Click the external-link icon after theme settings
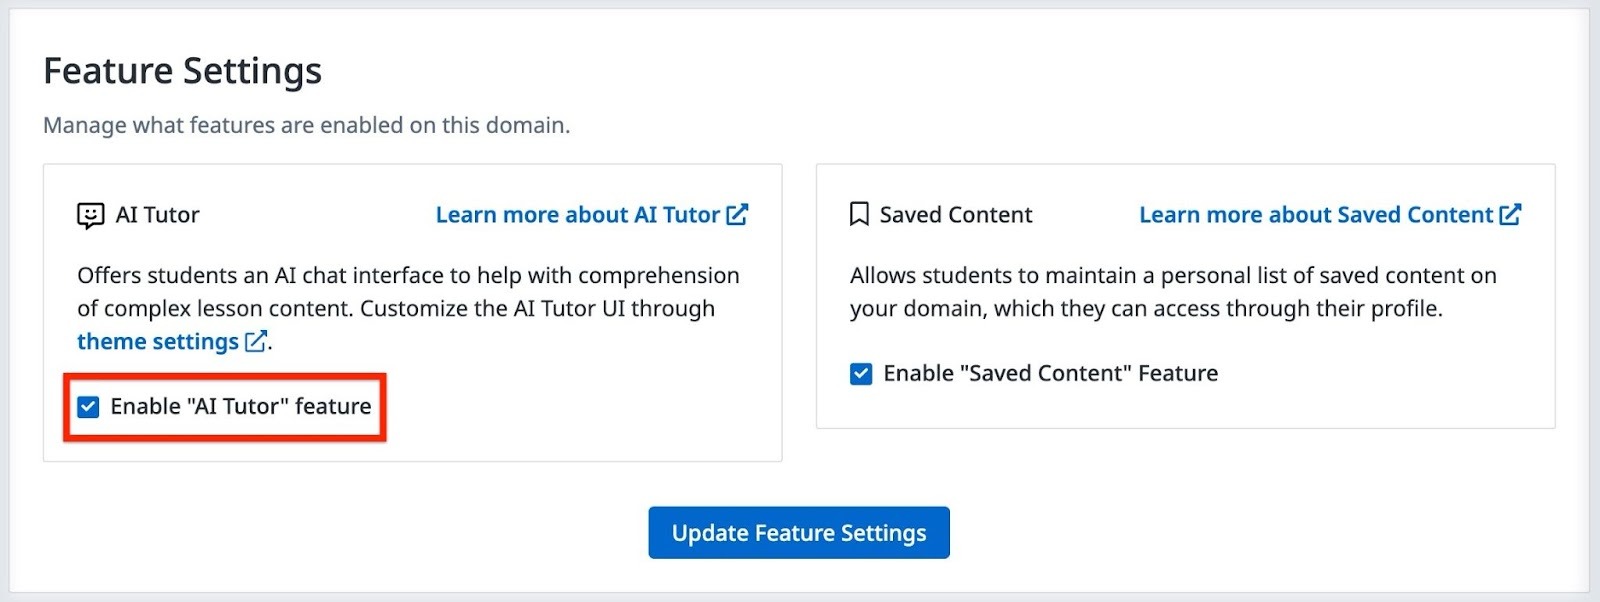This screenshot has width=1600, height=602. coord(256,342)
